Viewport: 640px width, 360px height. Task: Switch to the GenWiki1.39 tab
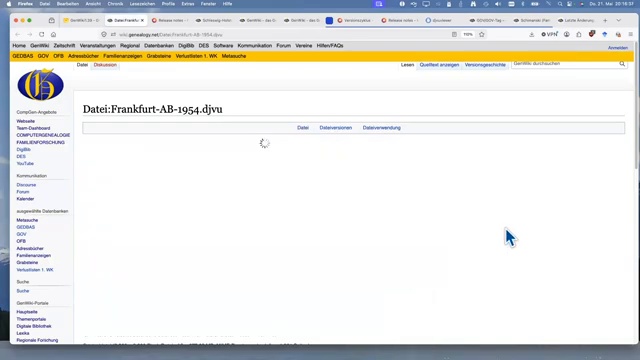82,20
